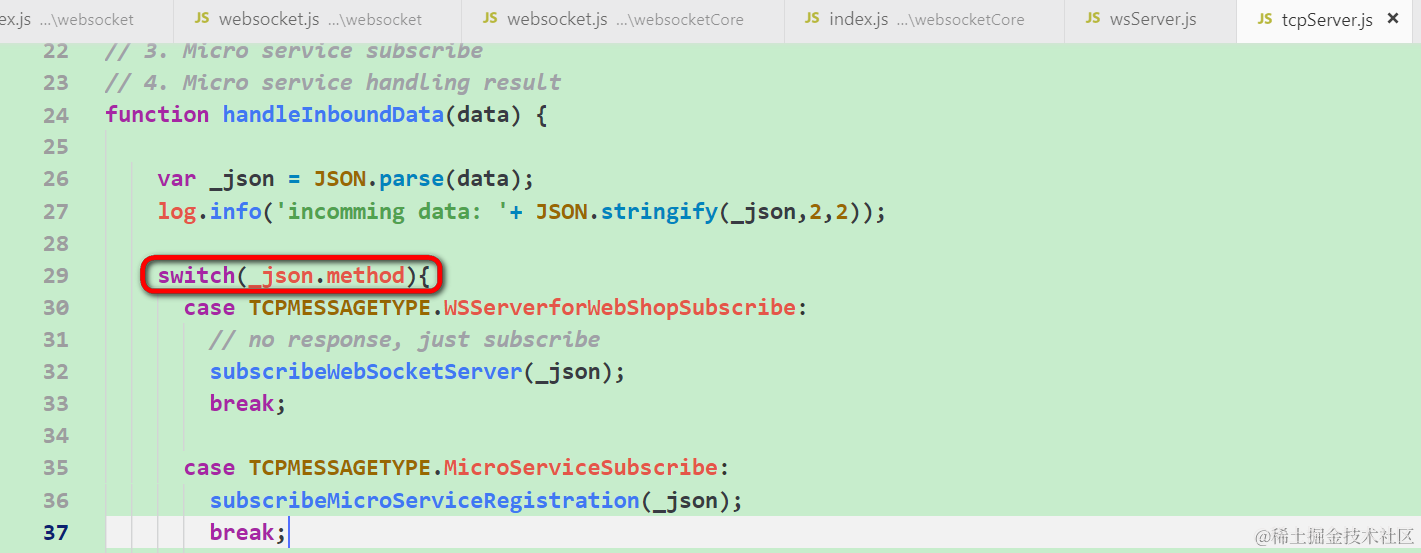
Task: Select line number 26 in the gutter
Action: click(56, 179)
